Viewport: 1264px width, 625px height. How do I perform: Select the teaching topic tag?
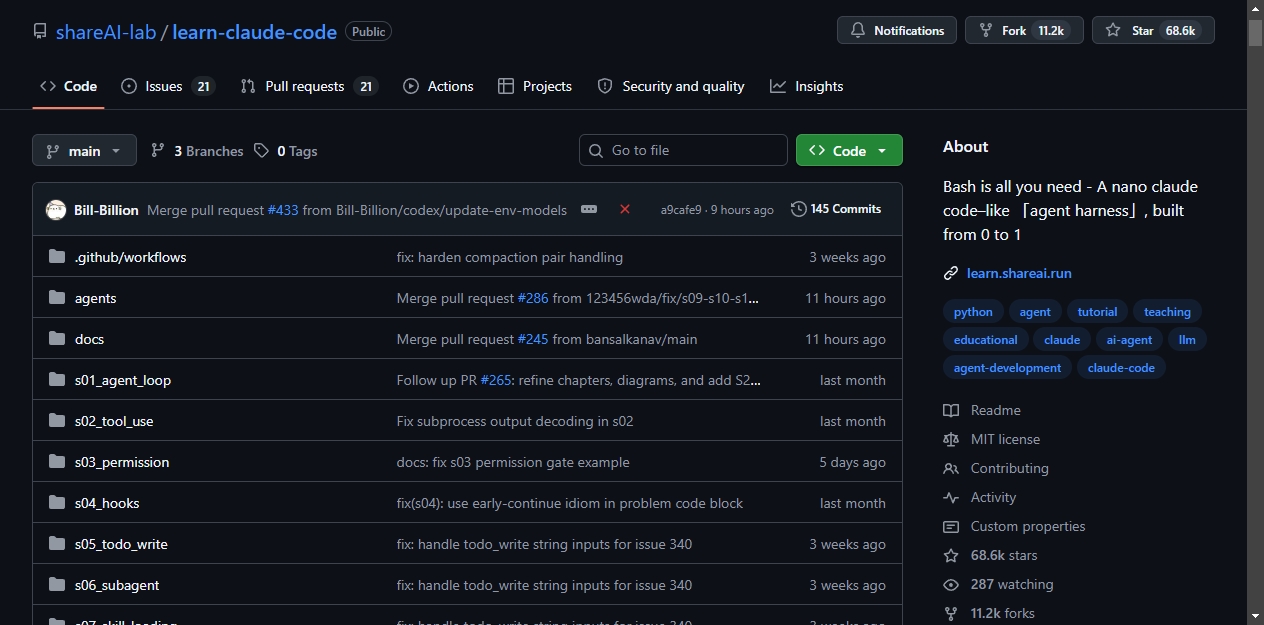[1167, 312]
